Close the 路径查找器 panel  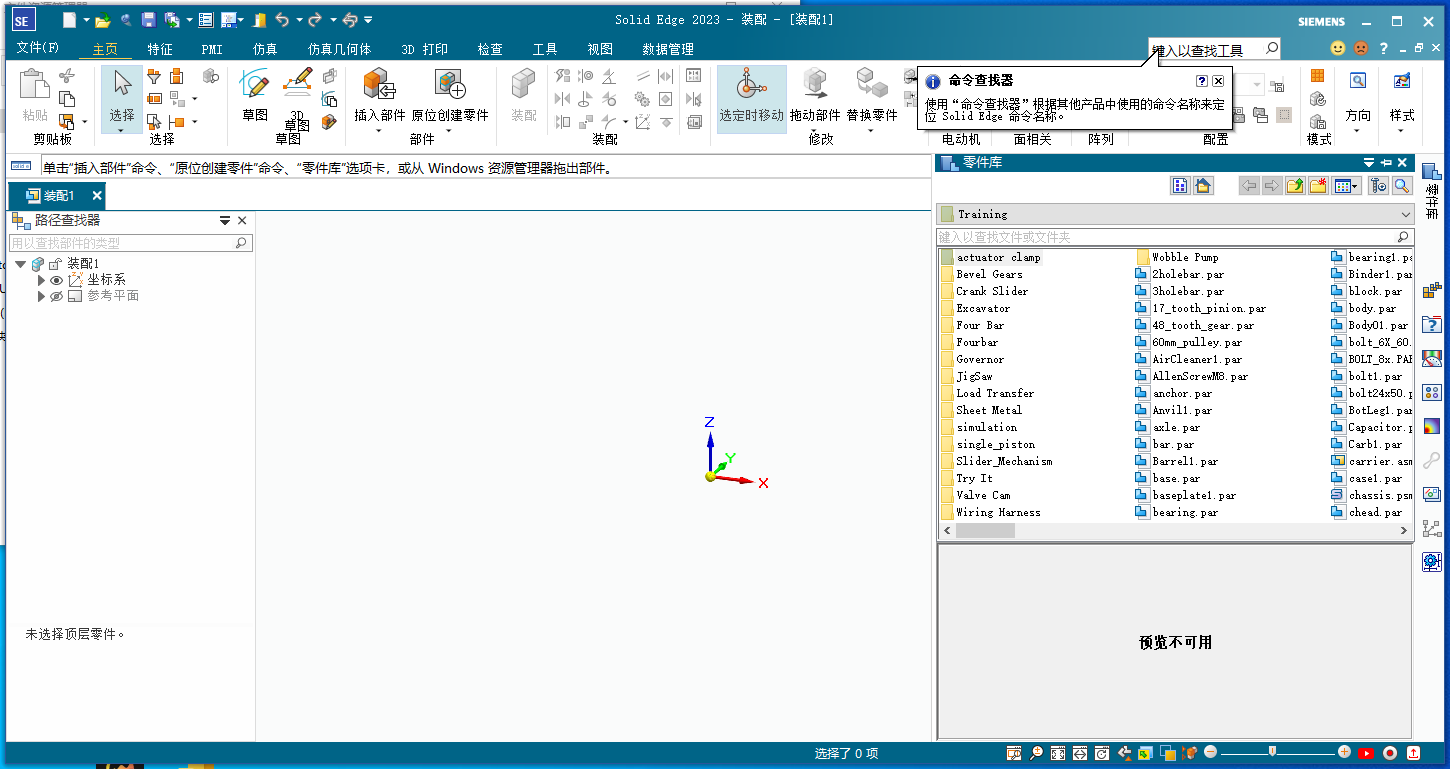click(242, 221)
